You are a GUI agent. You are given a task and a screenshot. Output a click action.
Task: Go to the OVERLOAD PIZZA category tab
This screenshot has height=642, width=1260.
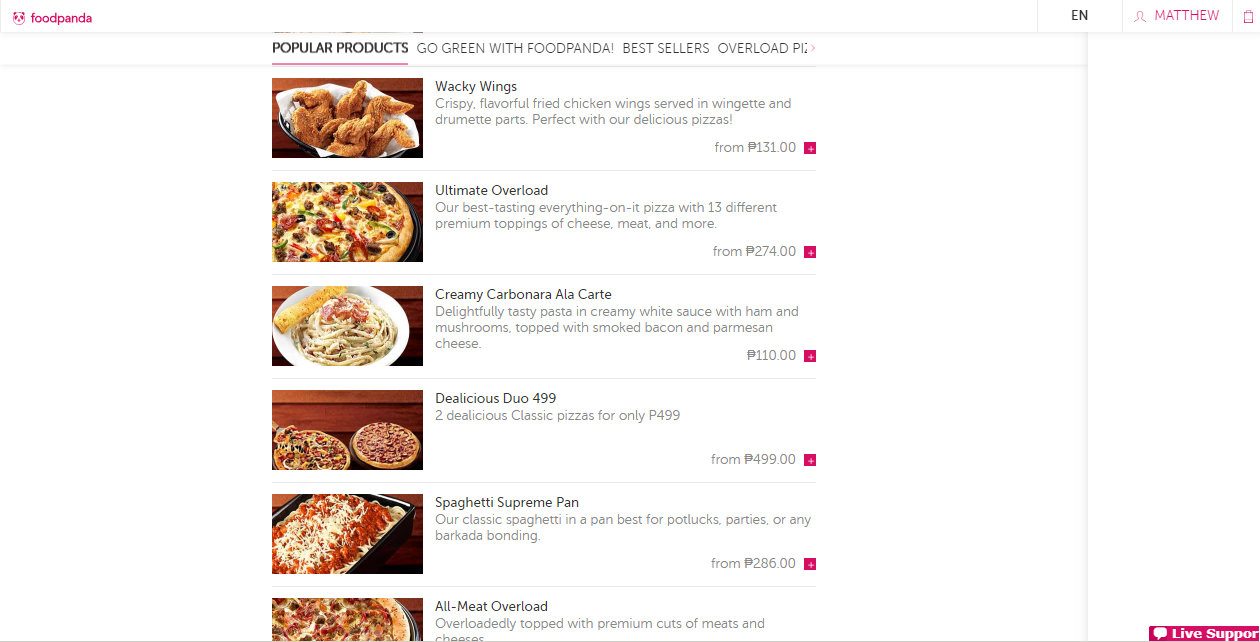click(x=762, y=48)
